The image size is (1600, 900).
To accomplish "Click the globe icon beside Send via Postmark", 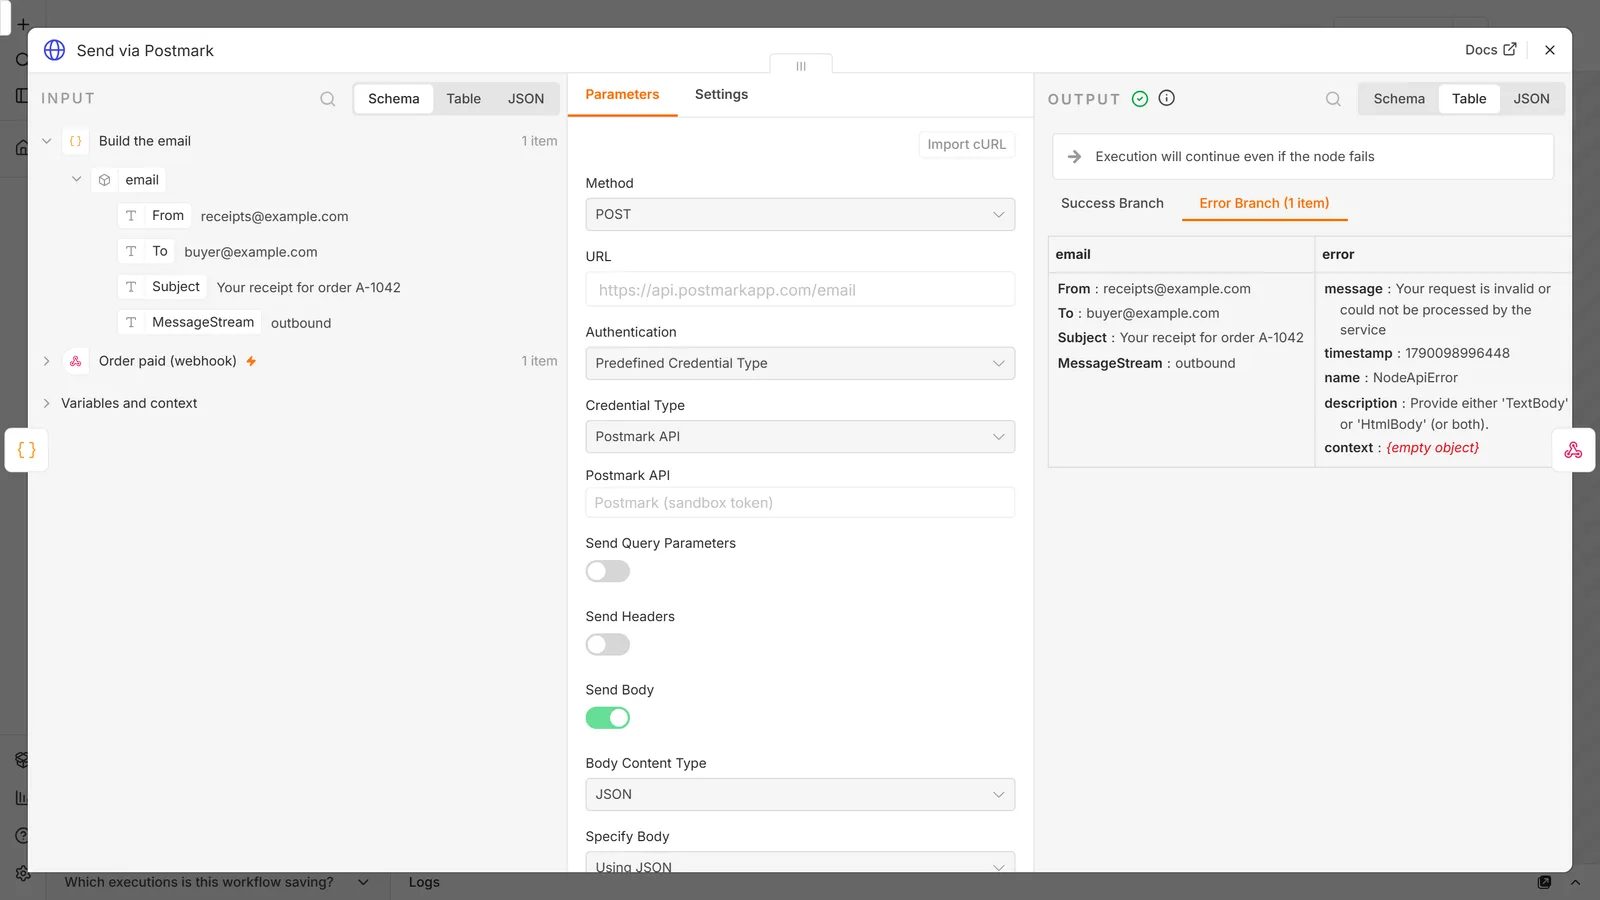I will pyautogui.click(x=55, y=50).
